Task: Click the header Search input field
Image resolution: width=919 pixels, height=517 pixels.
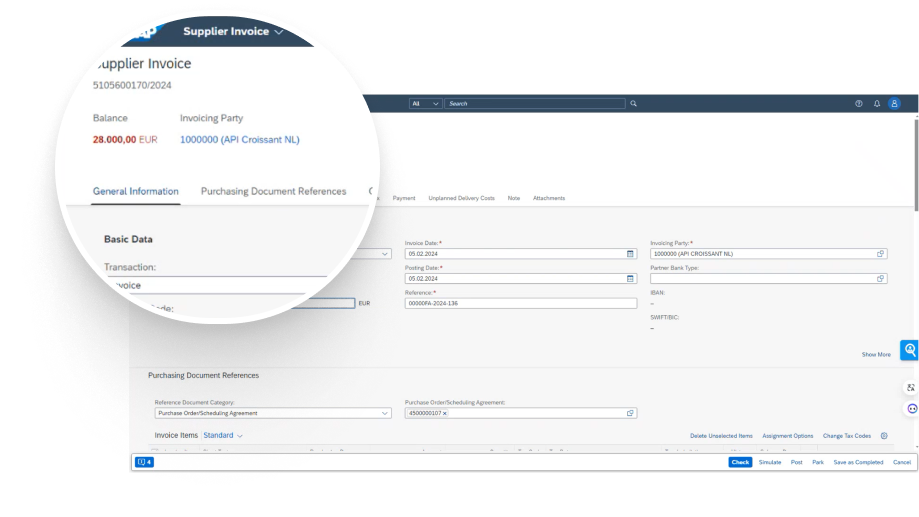Action: pos(535,104)
